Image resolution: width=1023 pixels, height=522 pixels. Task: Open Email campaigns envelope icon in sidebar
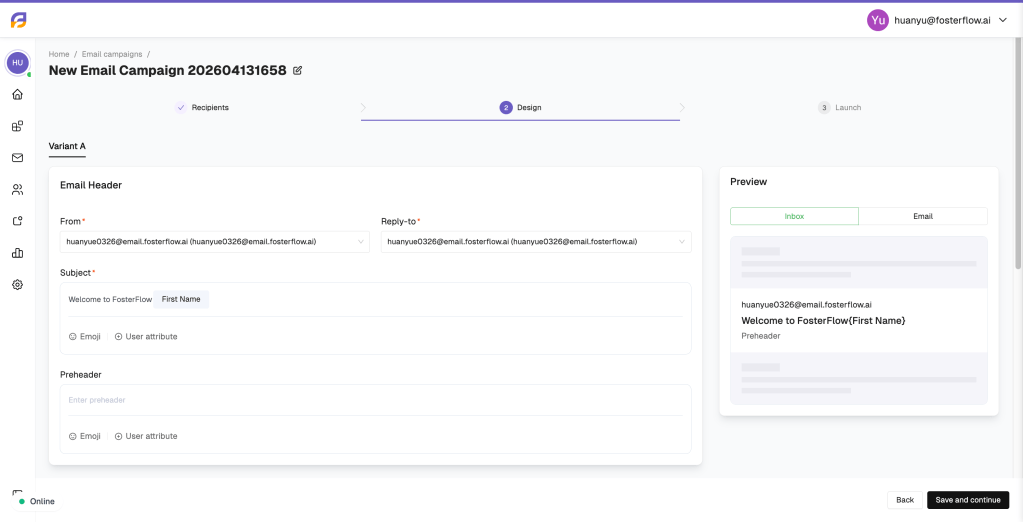(x=18, y=157)
